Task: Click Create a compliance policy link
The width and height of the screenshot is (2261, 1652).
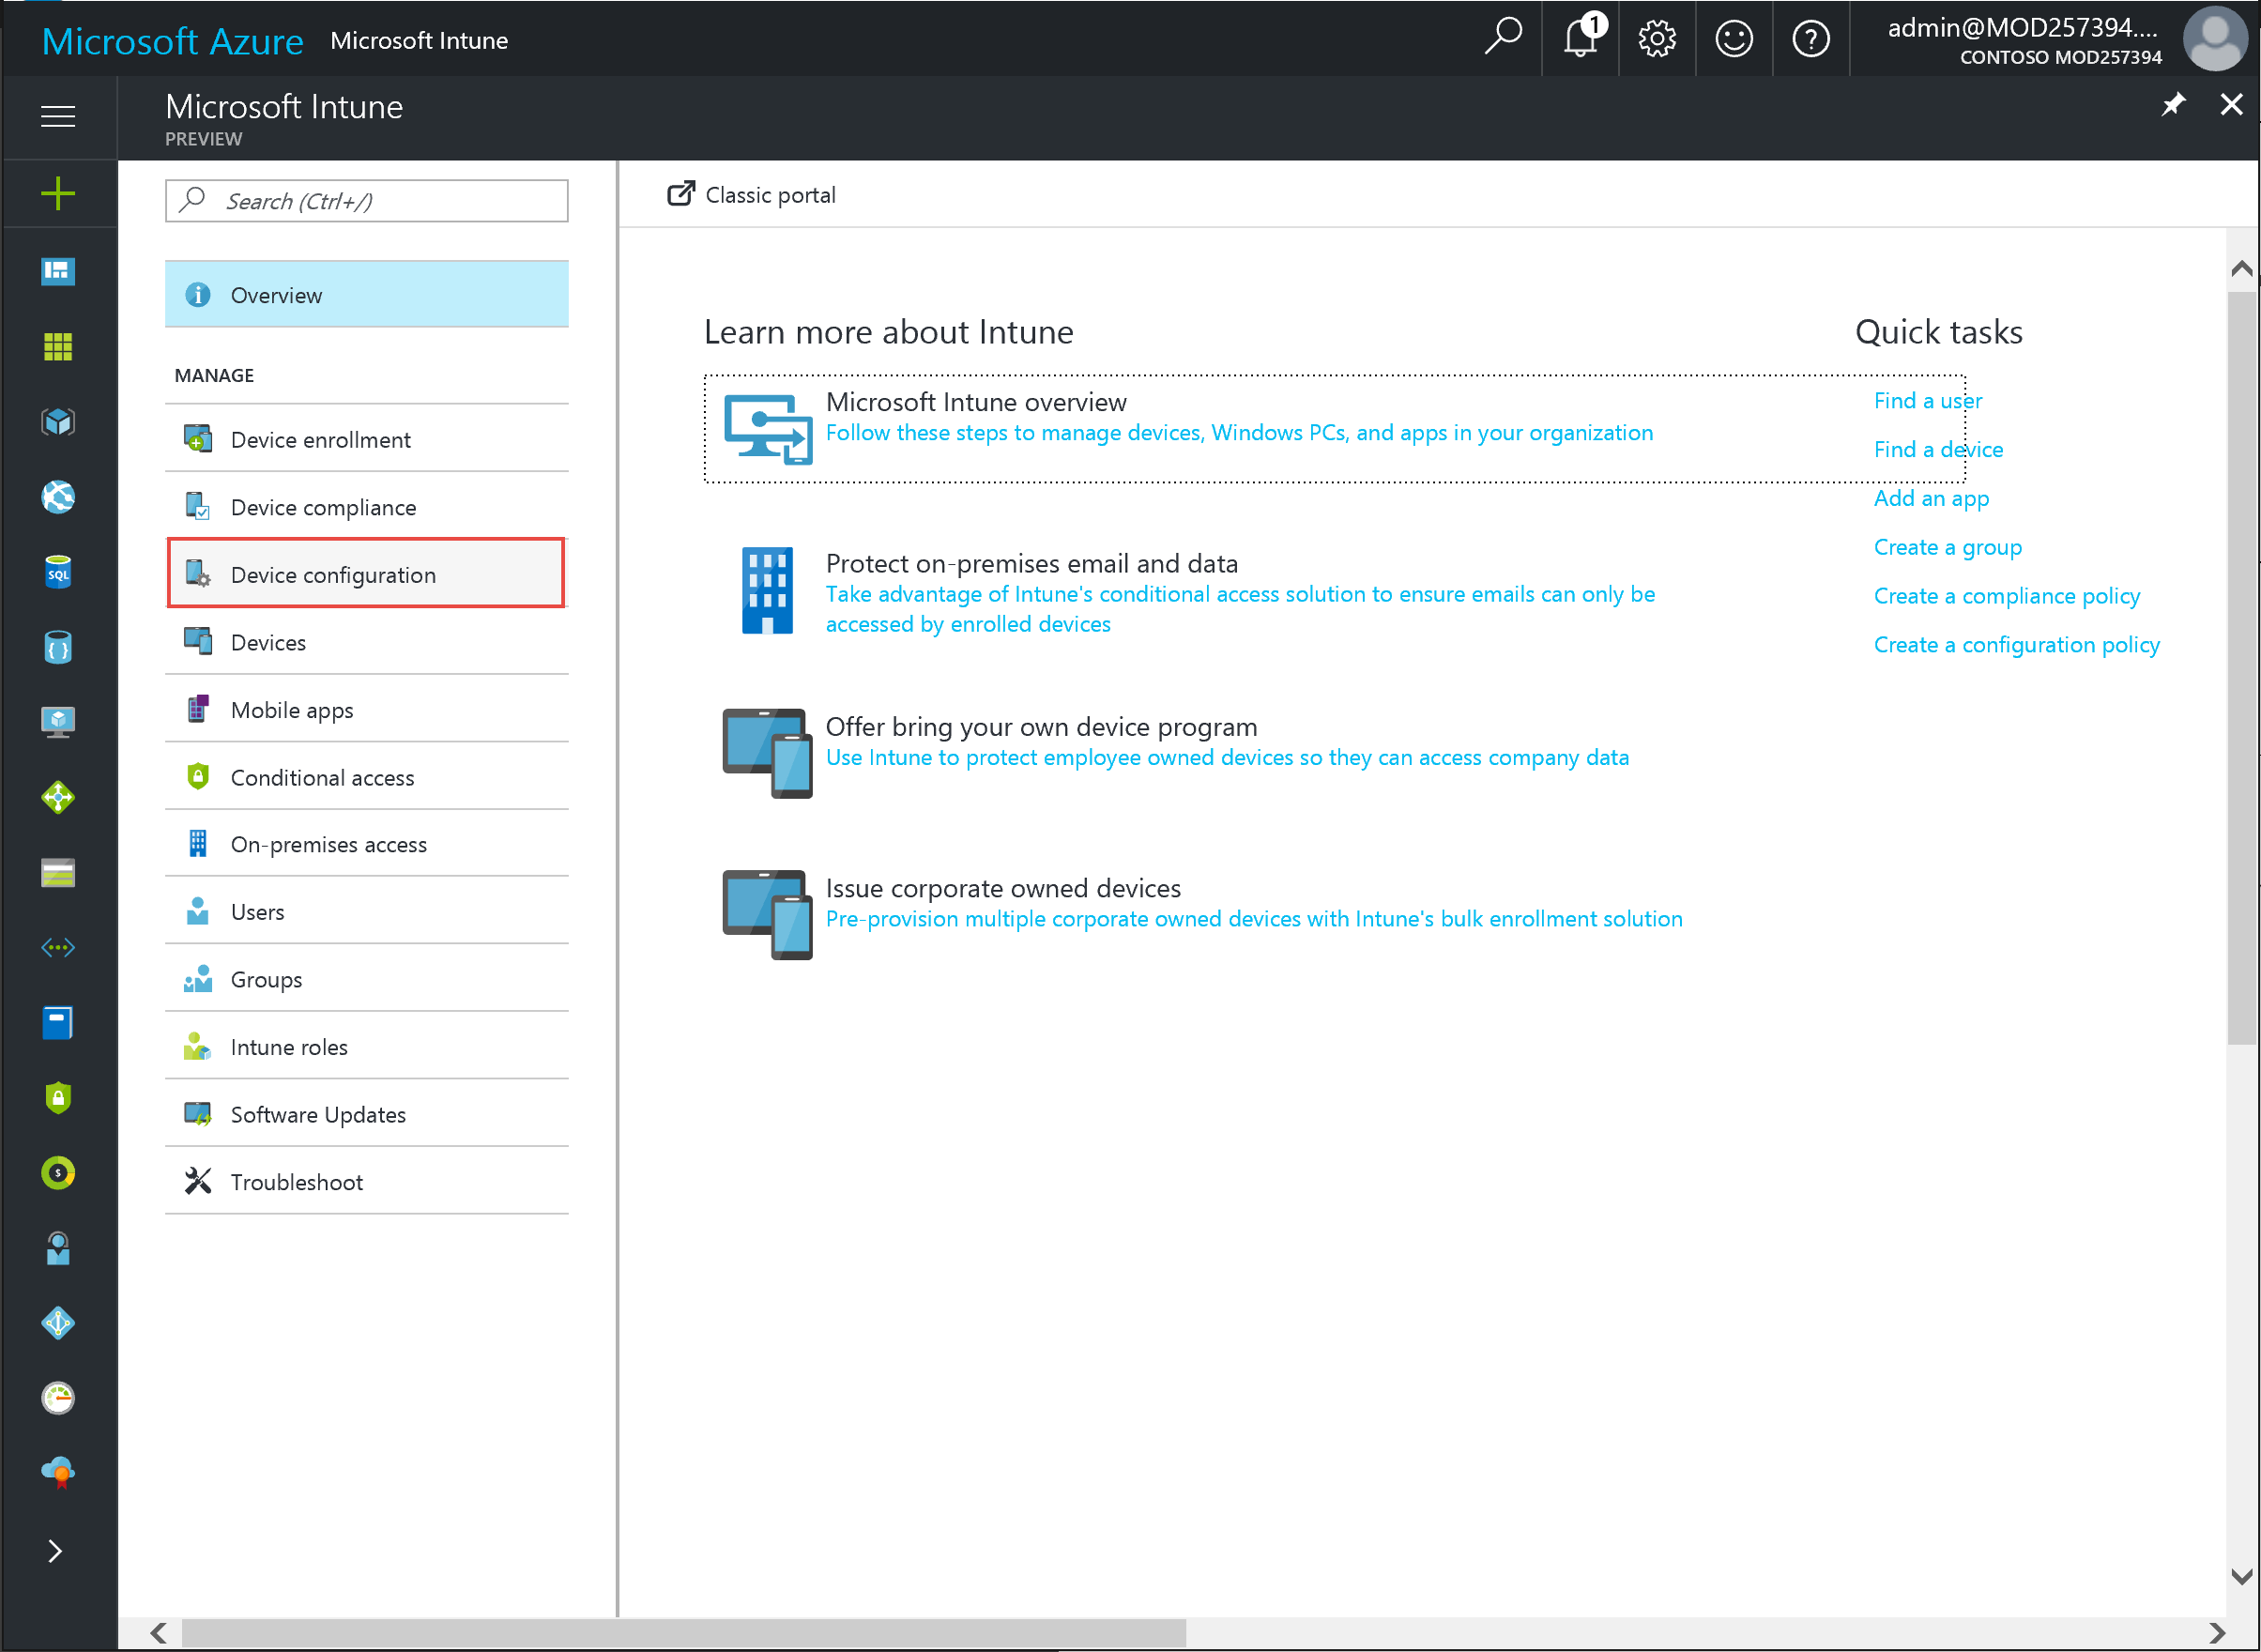Action: point(2006,596)
